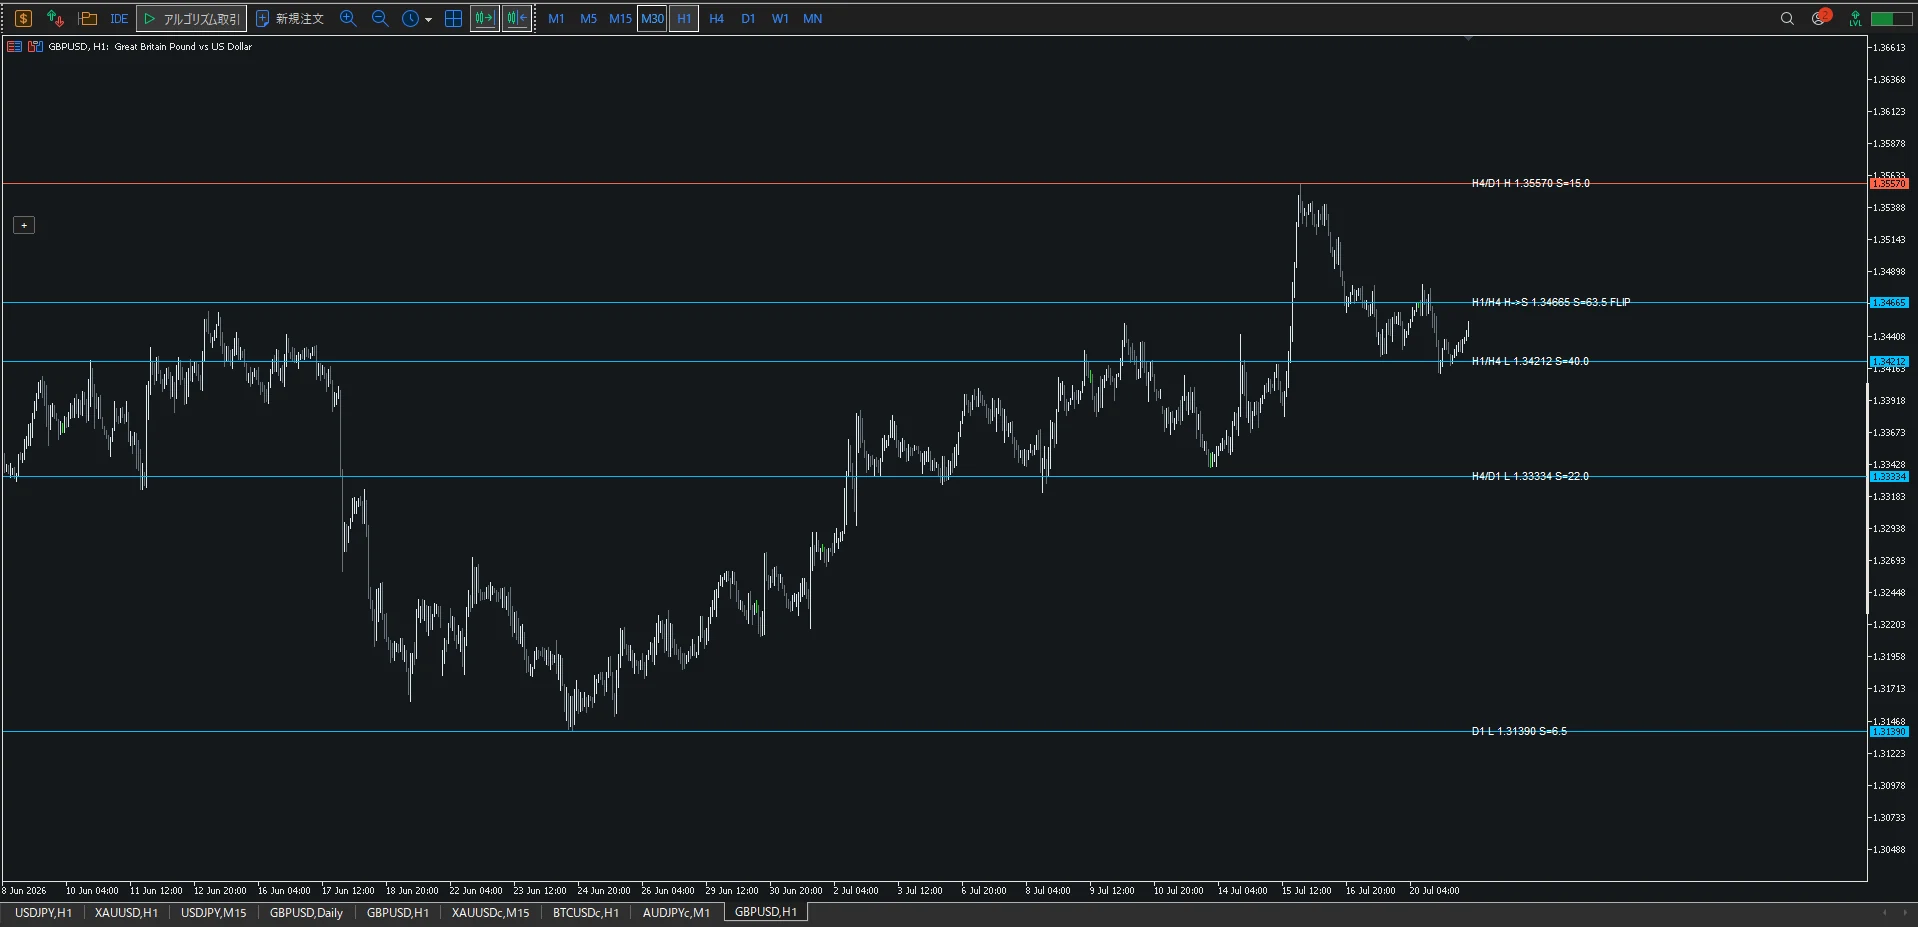Open the BTCUSDc,H1 chart tab
Viewport: 1918px width, 927px height.
[585, 912]
